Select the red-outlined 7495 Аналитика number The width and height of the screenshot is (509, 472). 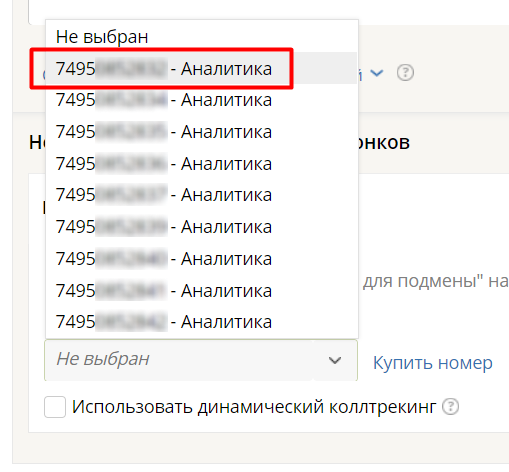(x=202, y=68)
